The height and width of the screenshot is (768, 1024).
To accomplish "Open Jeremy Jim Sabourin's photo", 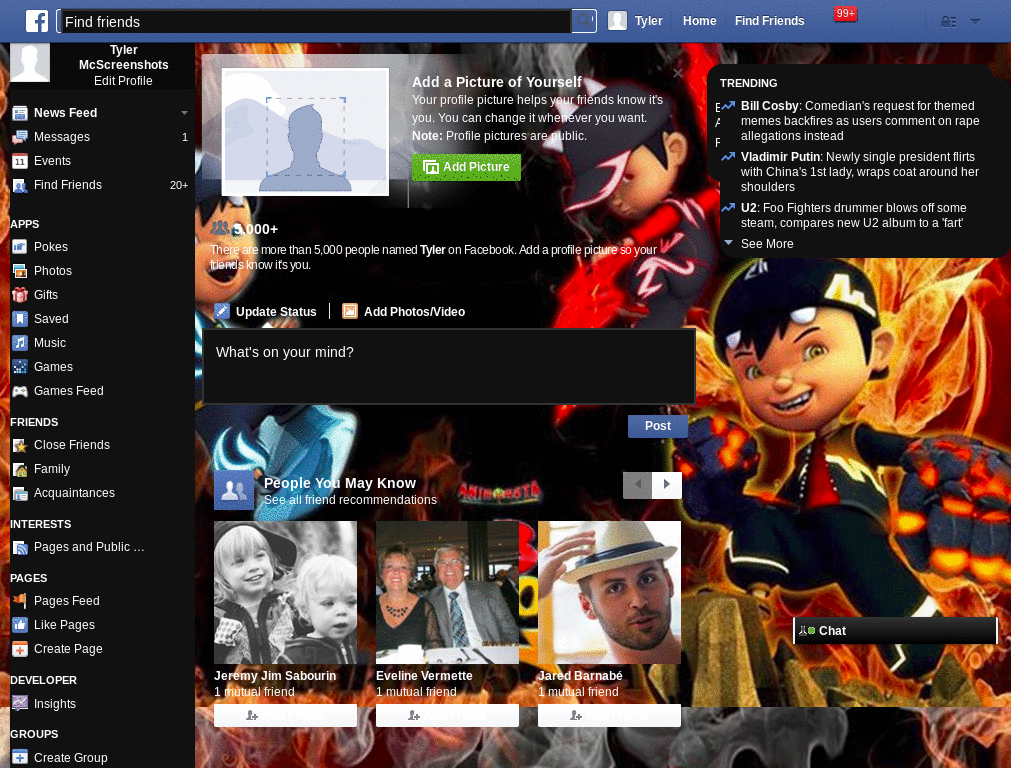I will click(x=285, y=592).
